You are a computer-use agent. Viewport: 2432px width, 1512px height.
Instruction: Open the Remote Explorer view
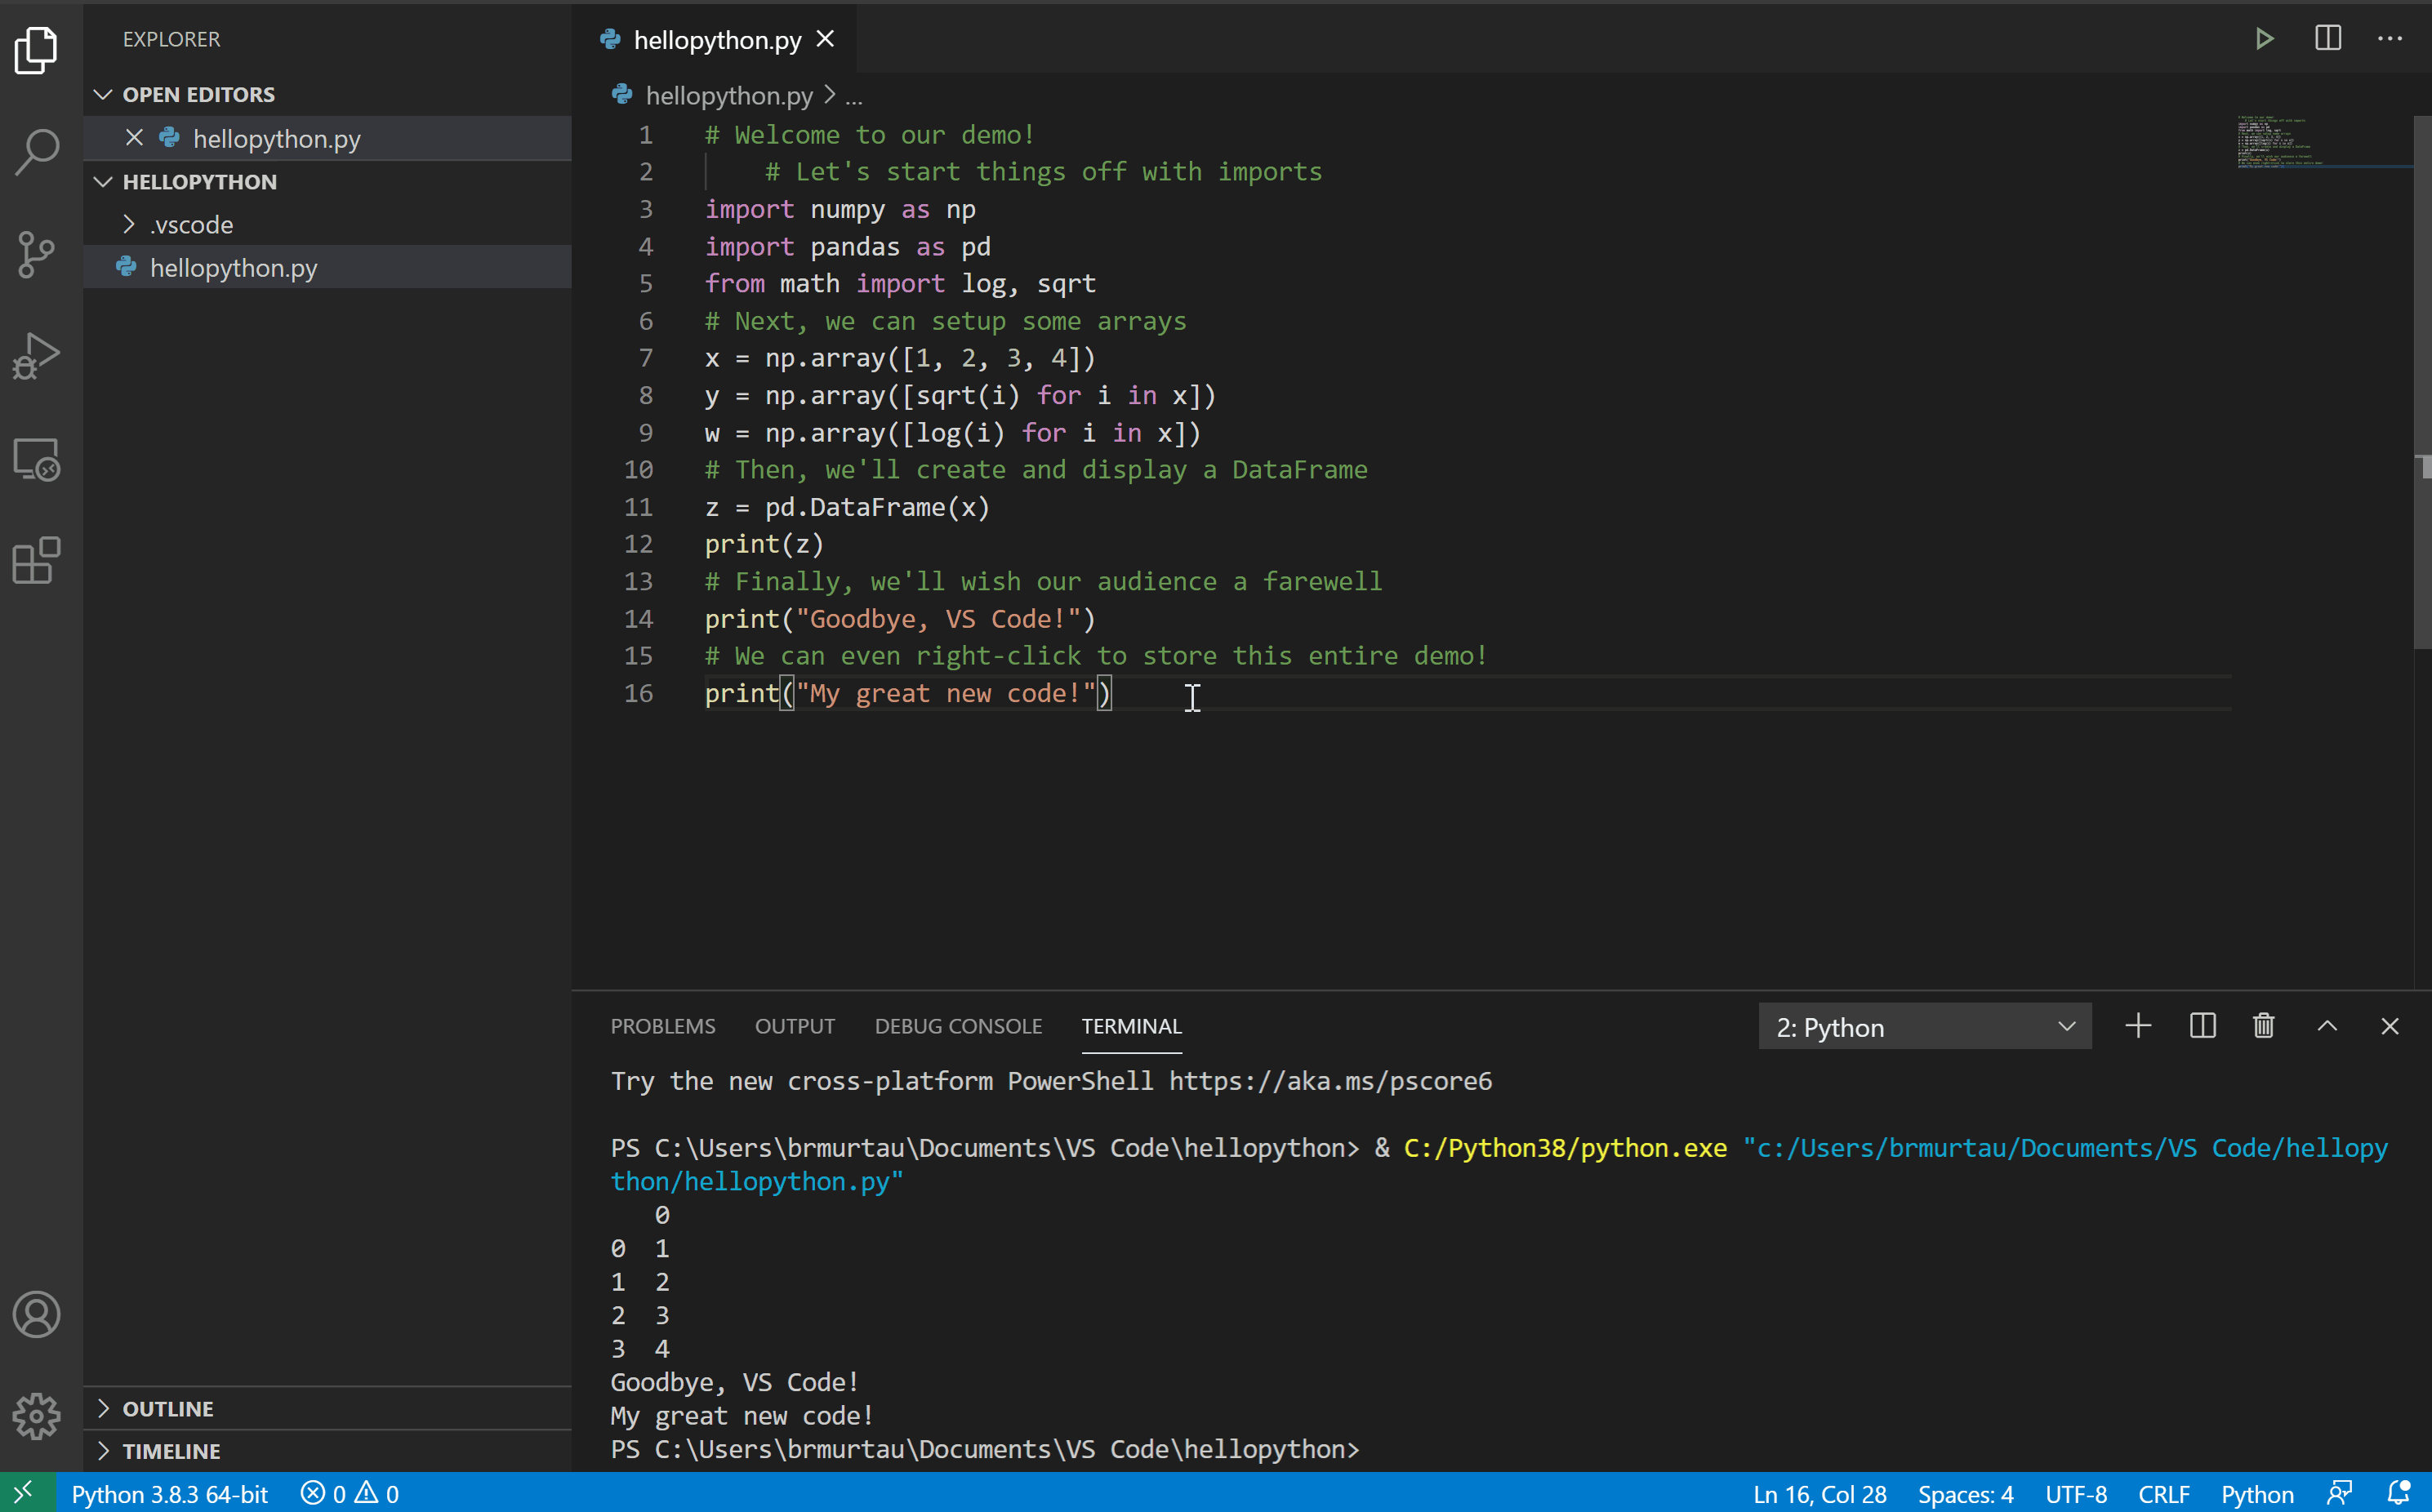click(x=38, y=459)
